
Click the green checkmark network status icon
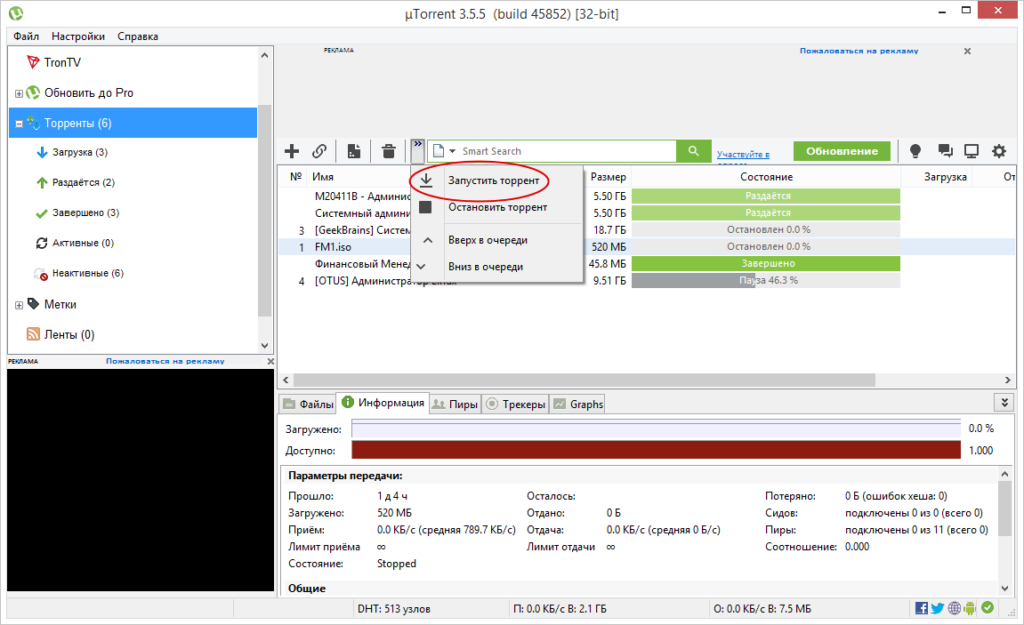pos(987,607)
